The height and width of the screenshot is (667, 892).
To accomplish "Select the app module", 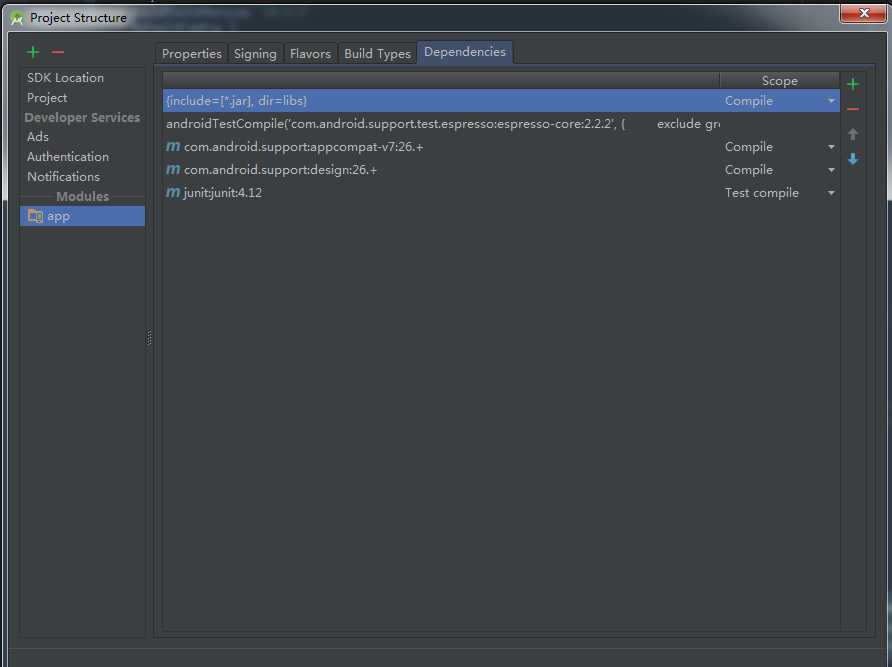I will click(x=82, y=216).
